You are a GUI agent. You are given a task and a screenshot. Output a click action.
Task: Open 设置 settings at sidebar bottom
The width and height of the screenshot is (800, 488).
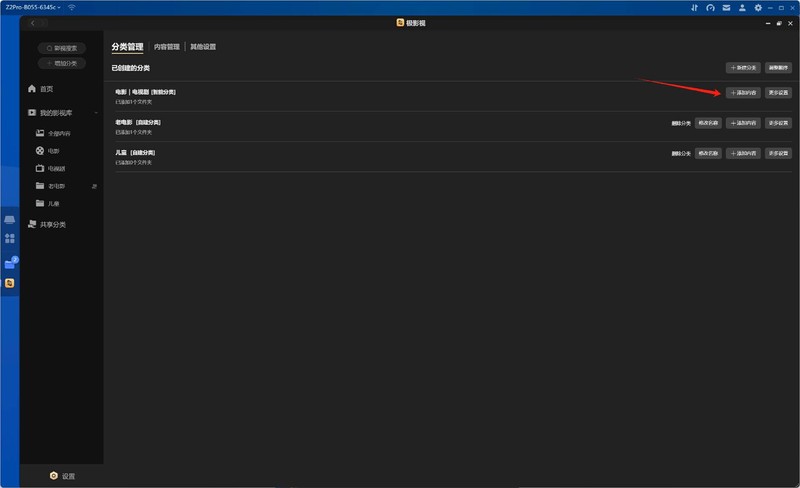[62, 476]
